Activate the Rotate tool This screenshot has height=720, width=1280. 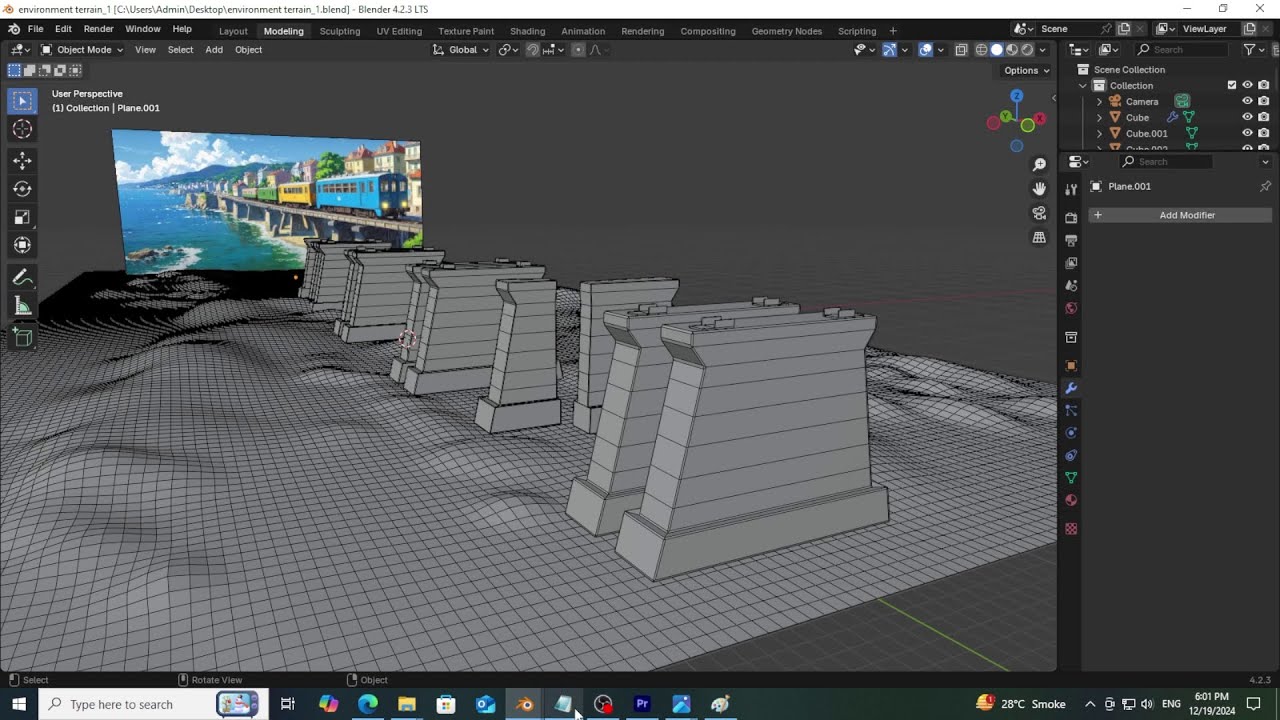pos(22,189)
